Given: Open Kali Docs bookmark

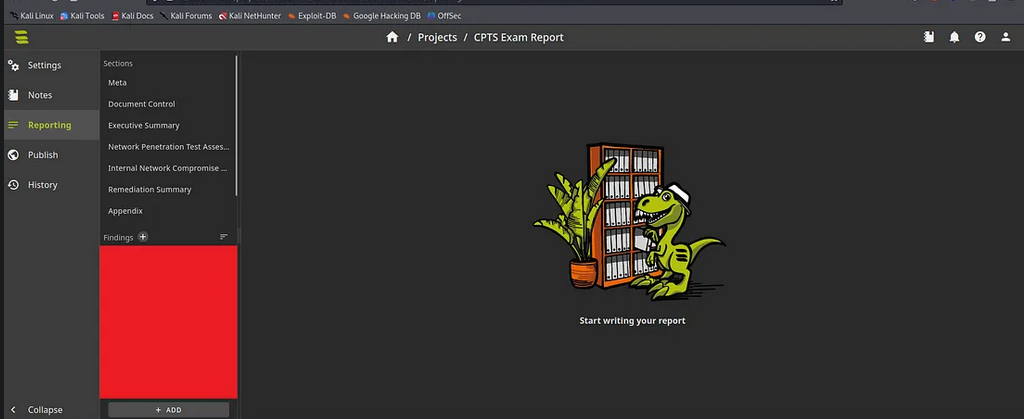Looking at the screenshot, I should (133, 16).
